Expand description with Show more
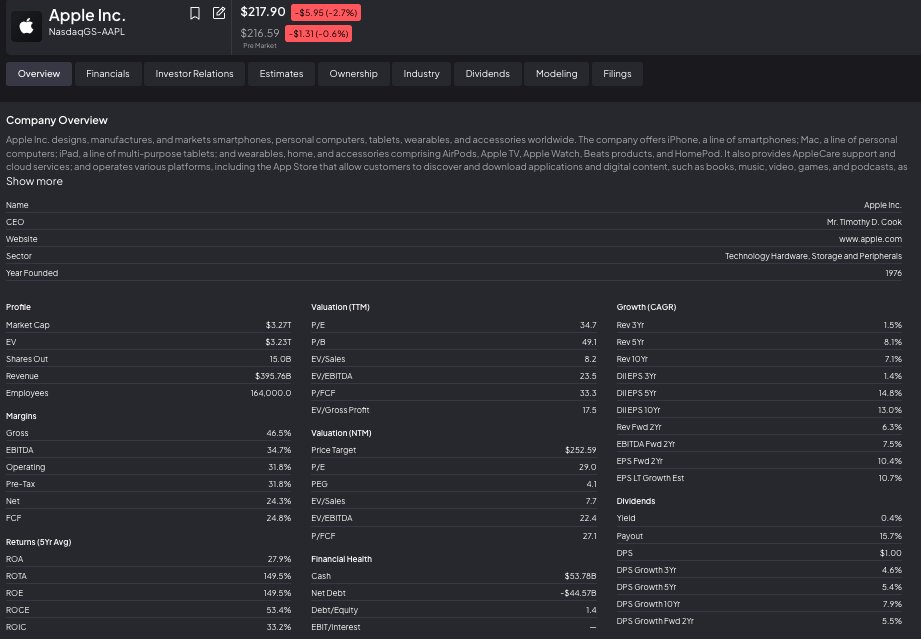The width and height of the screenshot is (921, 639). click(34, 181)
